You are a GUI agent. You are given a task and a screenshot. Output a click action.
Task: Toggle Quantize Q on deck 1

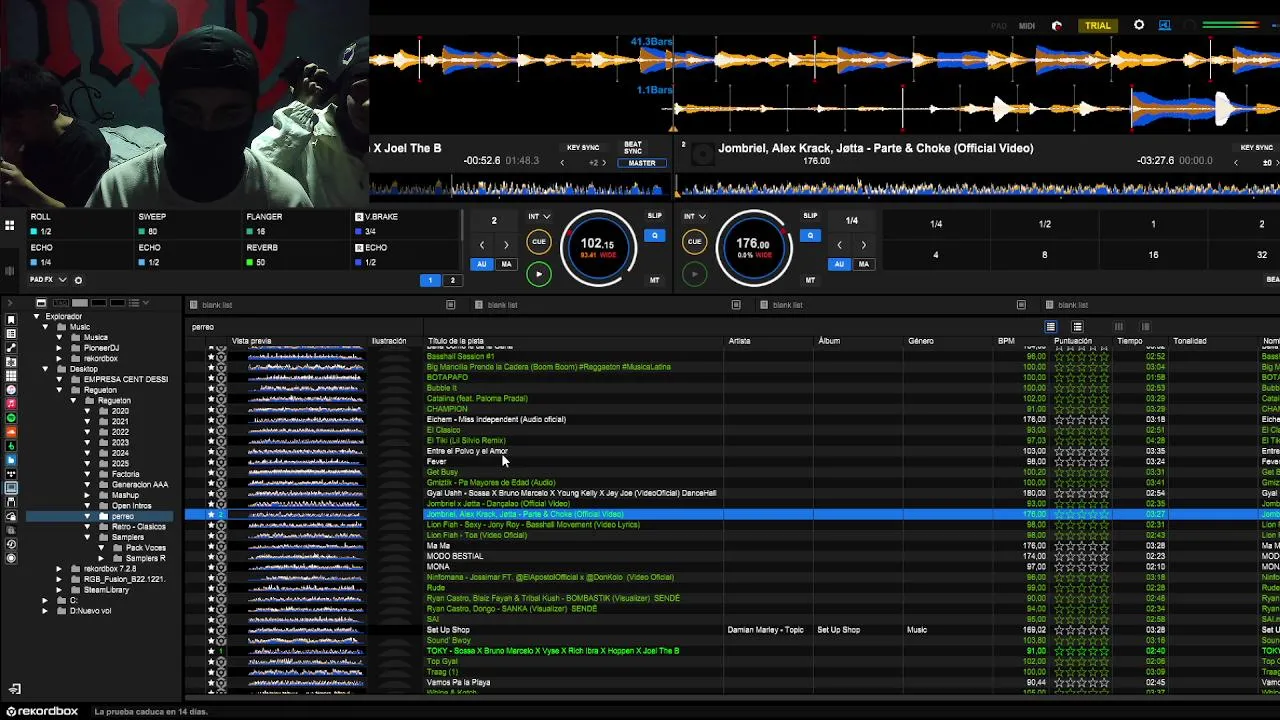(x=654, y=236)
